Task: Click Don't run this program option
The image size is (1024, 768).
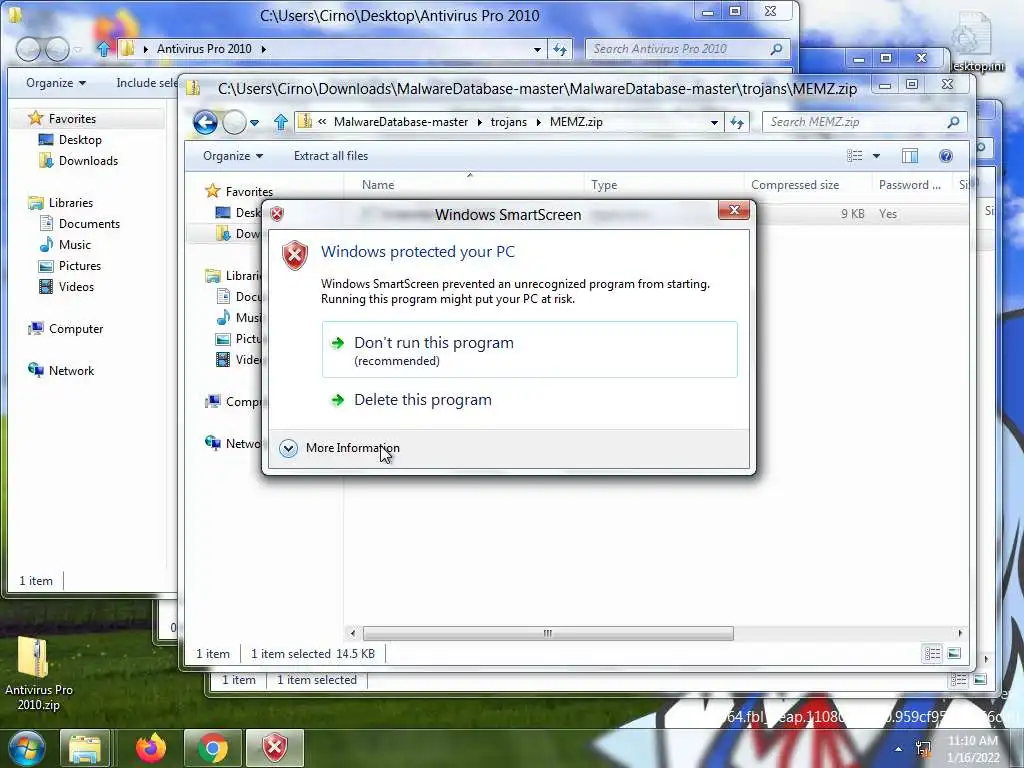Action: (529, 349)
